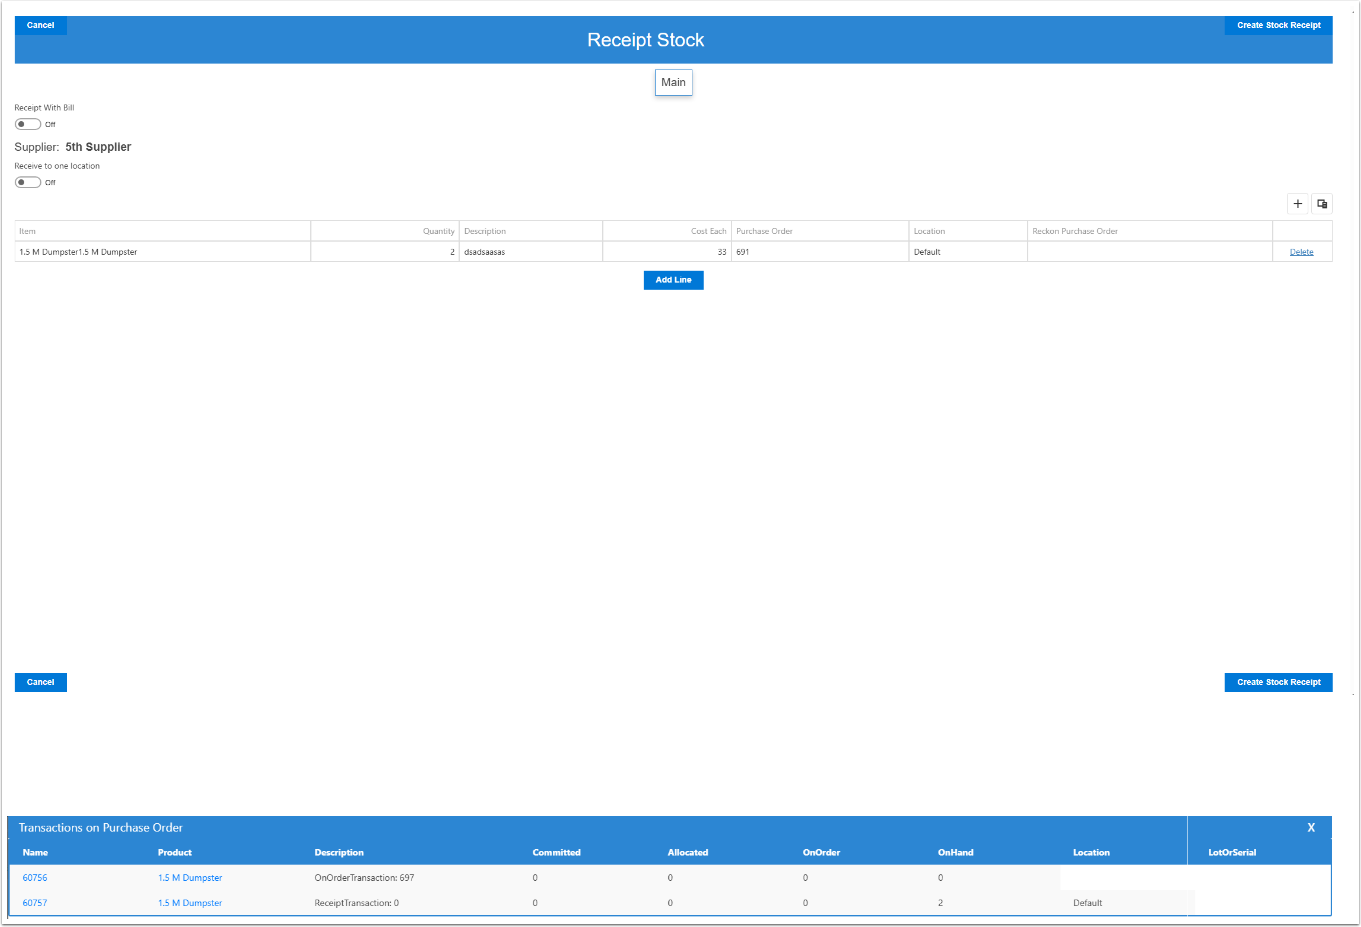Viewport: 1361px width, 927px height.
Task: Toggle the Receive to one location switch
Action: pos(28,183)
